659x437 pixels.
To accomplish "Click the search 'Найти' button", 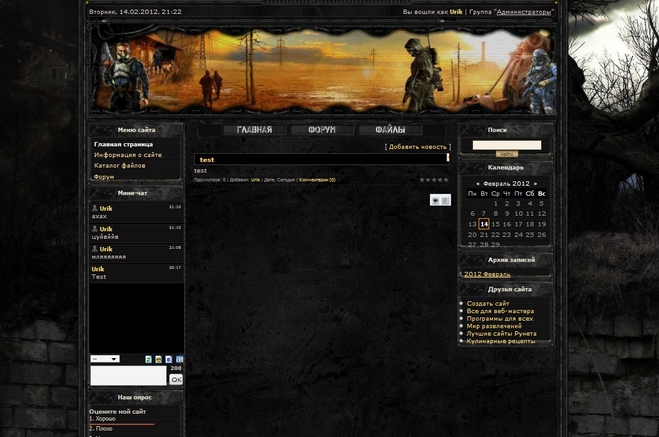I will pyautogui.click(x=507, y=154).
